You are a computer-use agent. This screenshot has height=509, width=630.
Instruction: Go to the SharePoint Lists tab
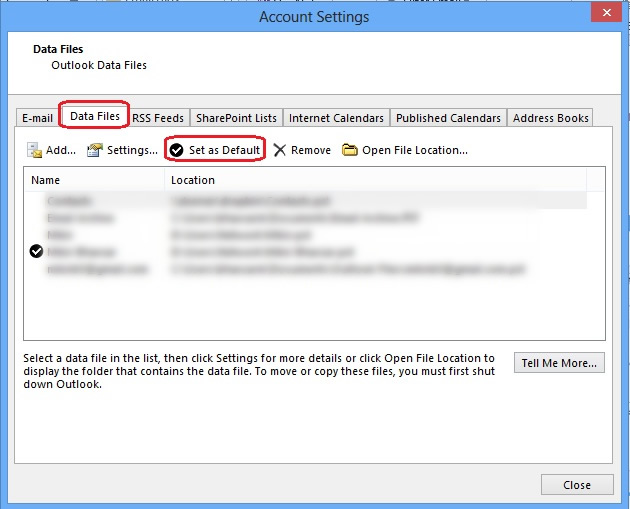(236, 118)
